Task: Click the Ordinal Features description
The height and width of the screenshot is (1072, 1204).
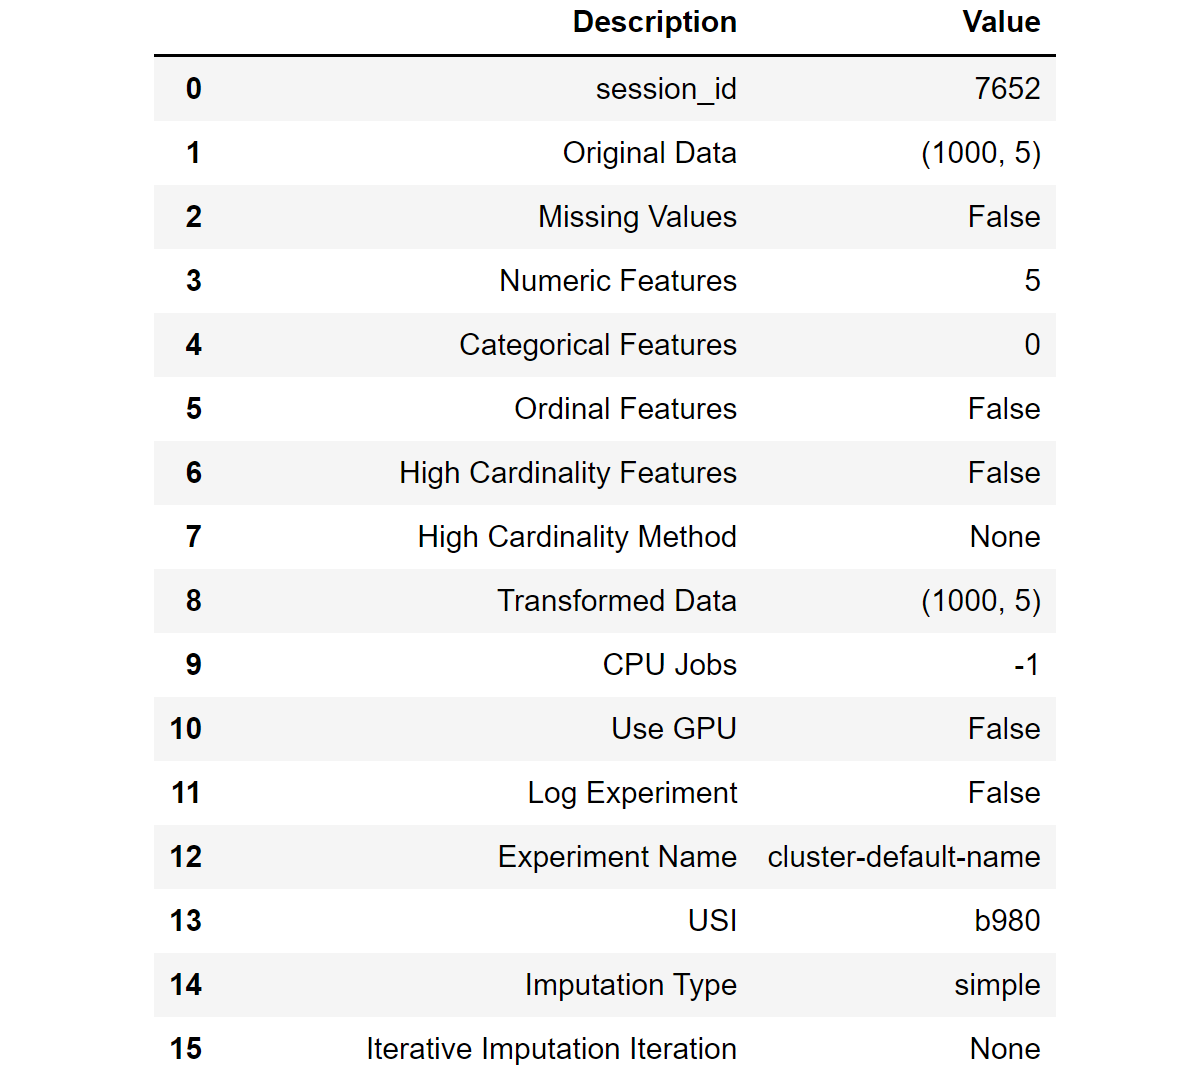Action: pyautogui.click(x=625, y=409)
